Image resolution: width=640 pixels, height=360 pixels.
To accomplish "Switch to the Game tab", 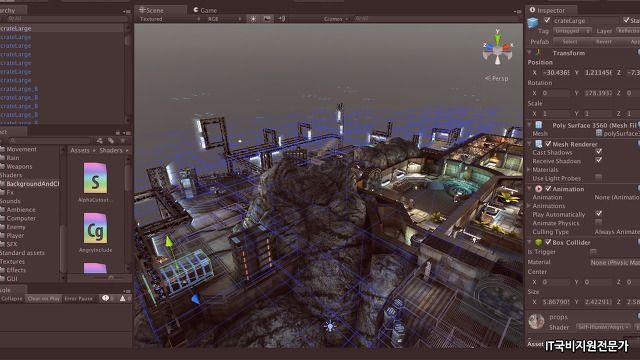I will point(206,10).
